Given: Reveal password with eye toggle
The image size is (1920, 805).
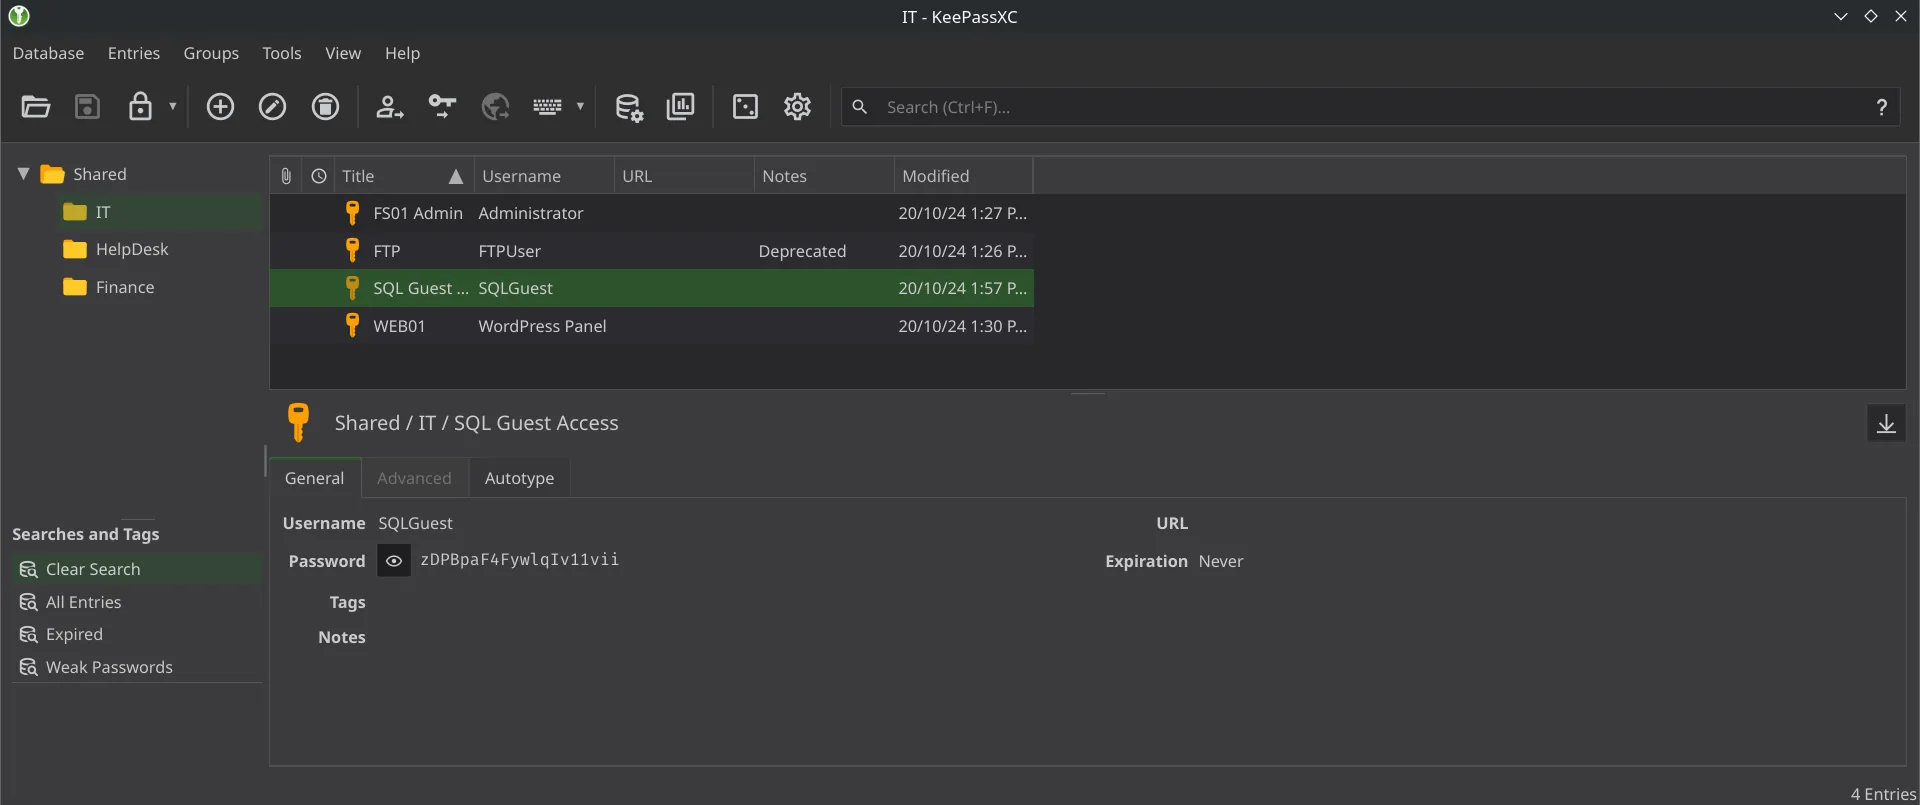Looking at the screenshot, I should point(394,561).
